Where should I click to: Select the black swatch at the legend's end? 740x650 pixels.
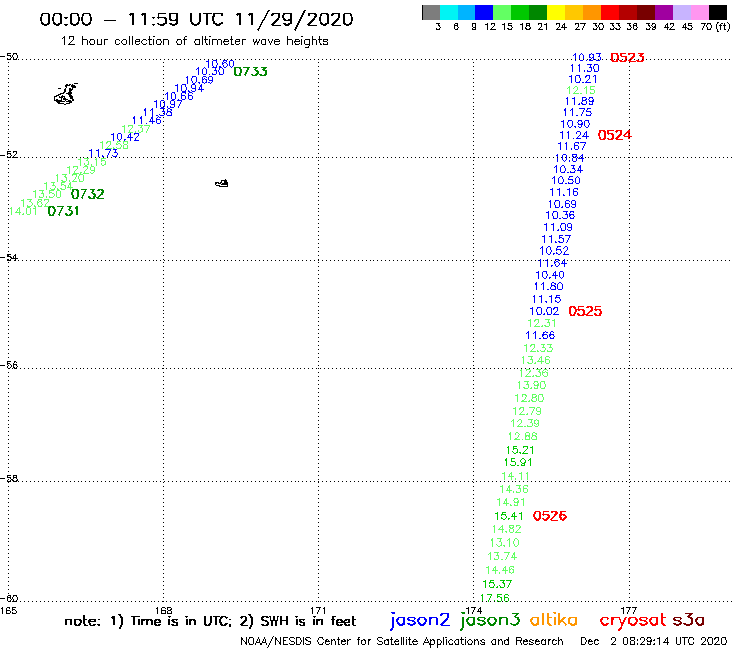click(x=718, y=12)
